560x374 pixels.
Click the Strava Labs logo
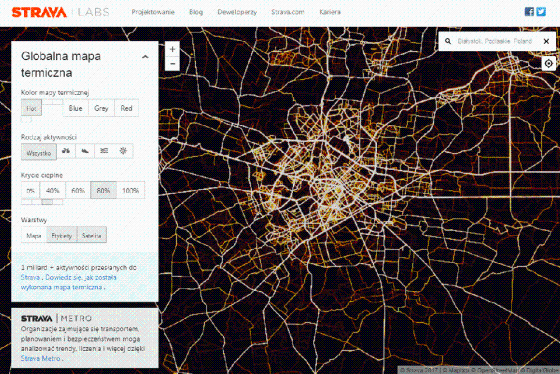tap(60, 12)
